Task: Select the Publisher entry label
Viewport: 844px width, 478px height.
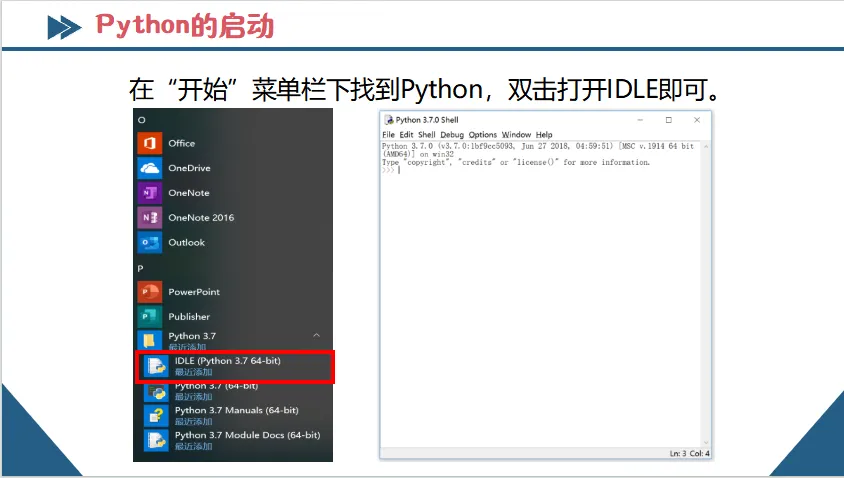Action: point(189,317)
